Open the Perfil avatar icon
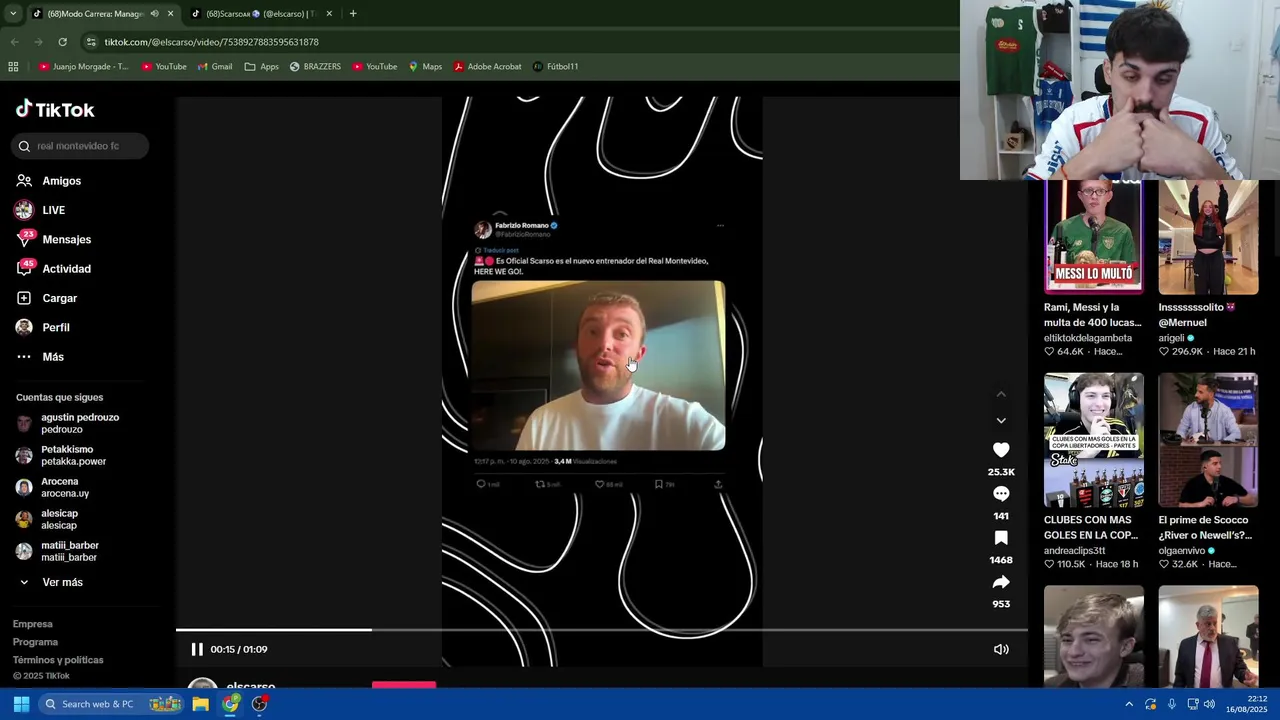The width and height of the screenshot is (1280, 720). (24, 327)
